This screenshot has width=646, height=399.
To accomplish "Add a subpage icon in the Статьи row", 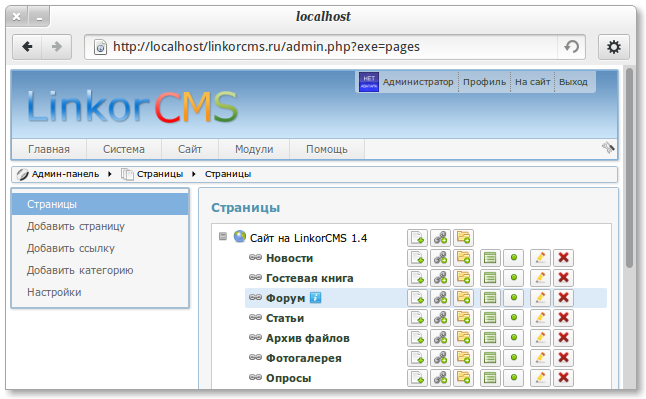I will point(417,318).
